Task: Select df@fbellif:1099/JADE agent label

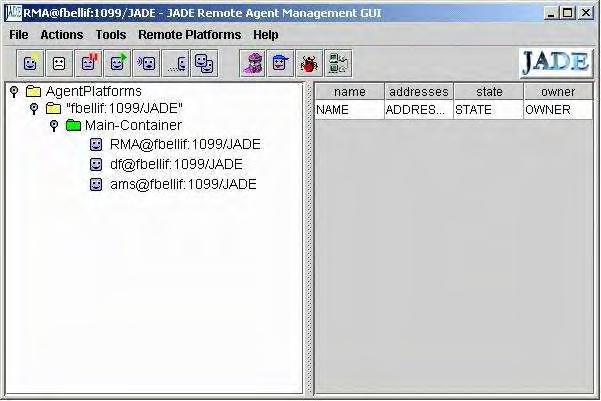Action: 176,164
